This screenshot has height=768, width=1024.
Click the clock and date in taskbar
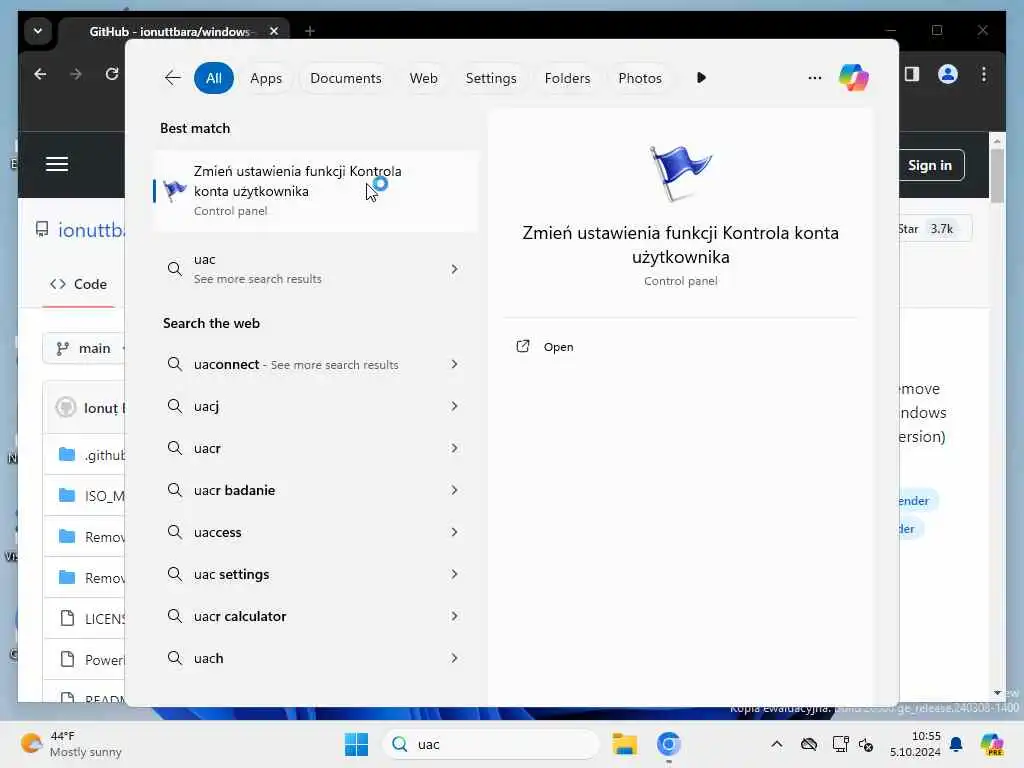(915, 744)
